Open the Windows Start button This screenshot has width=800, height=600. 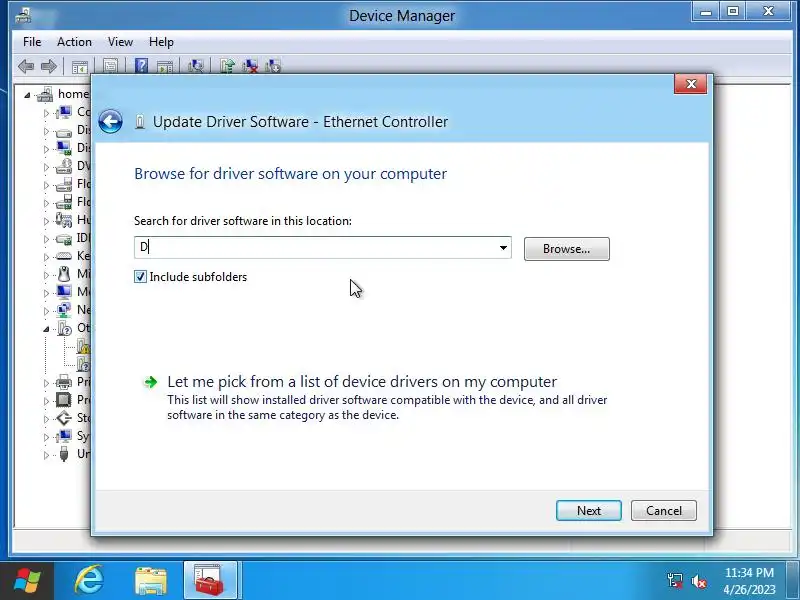[x=27, y=581]
